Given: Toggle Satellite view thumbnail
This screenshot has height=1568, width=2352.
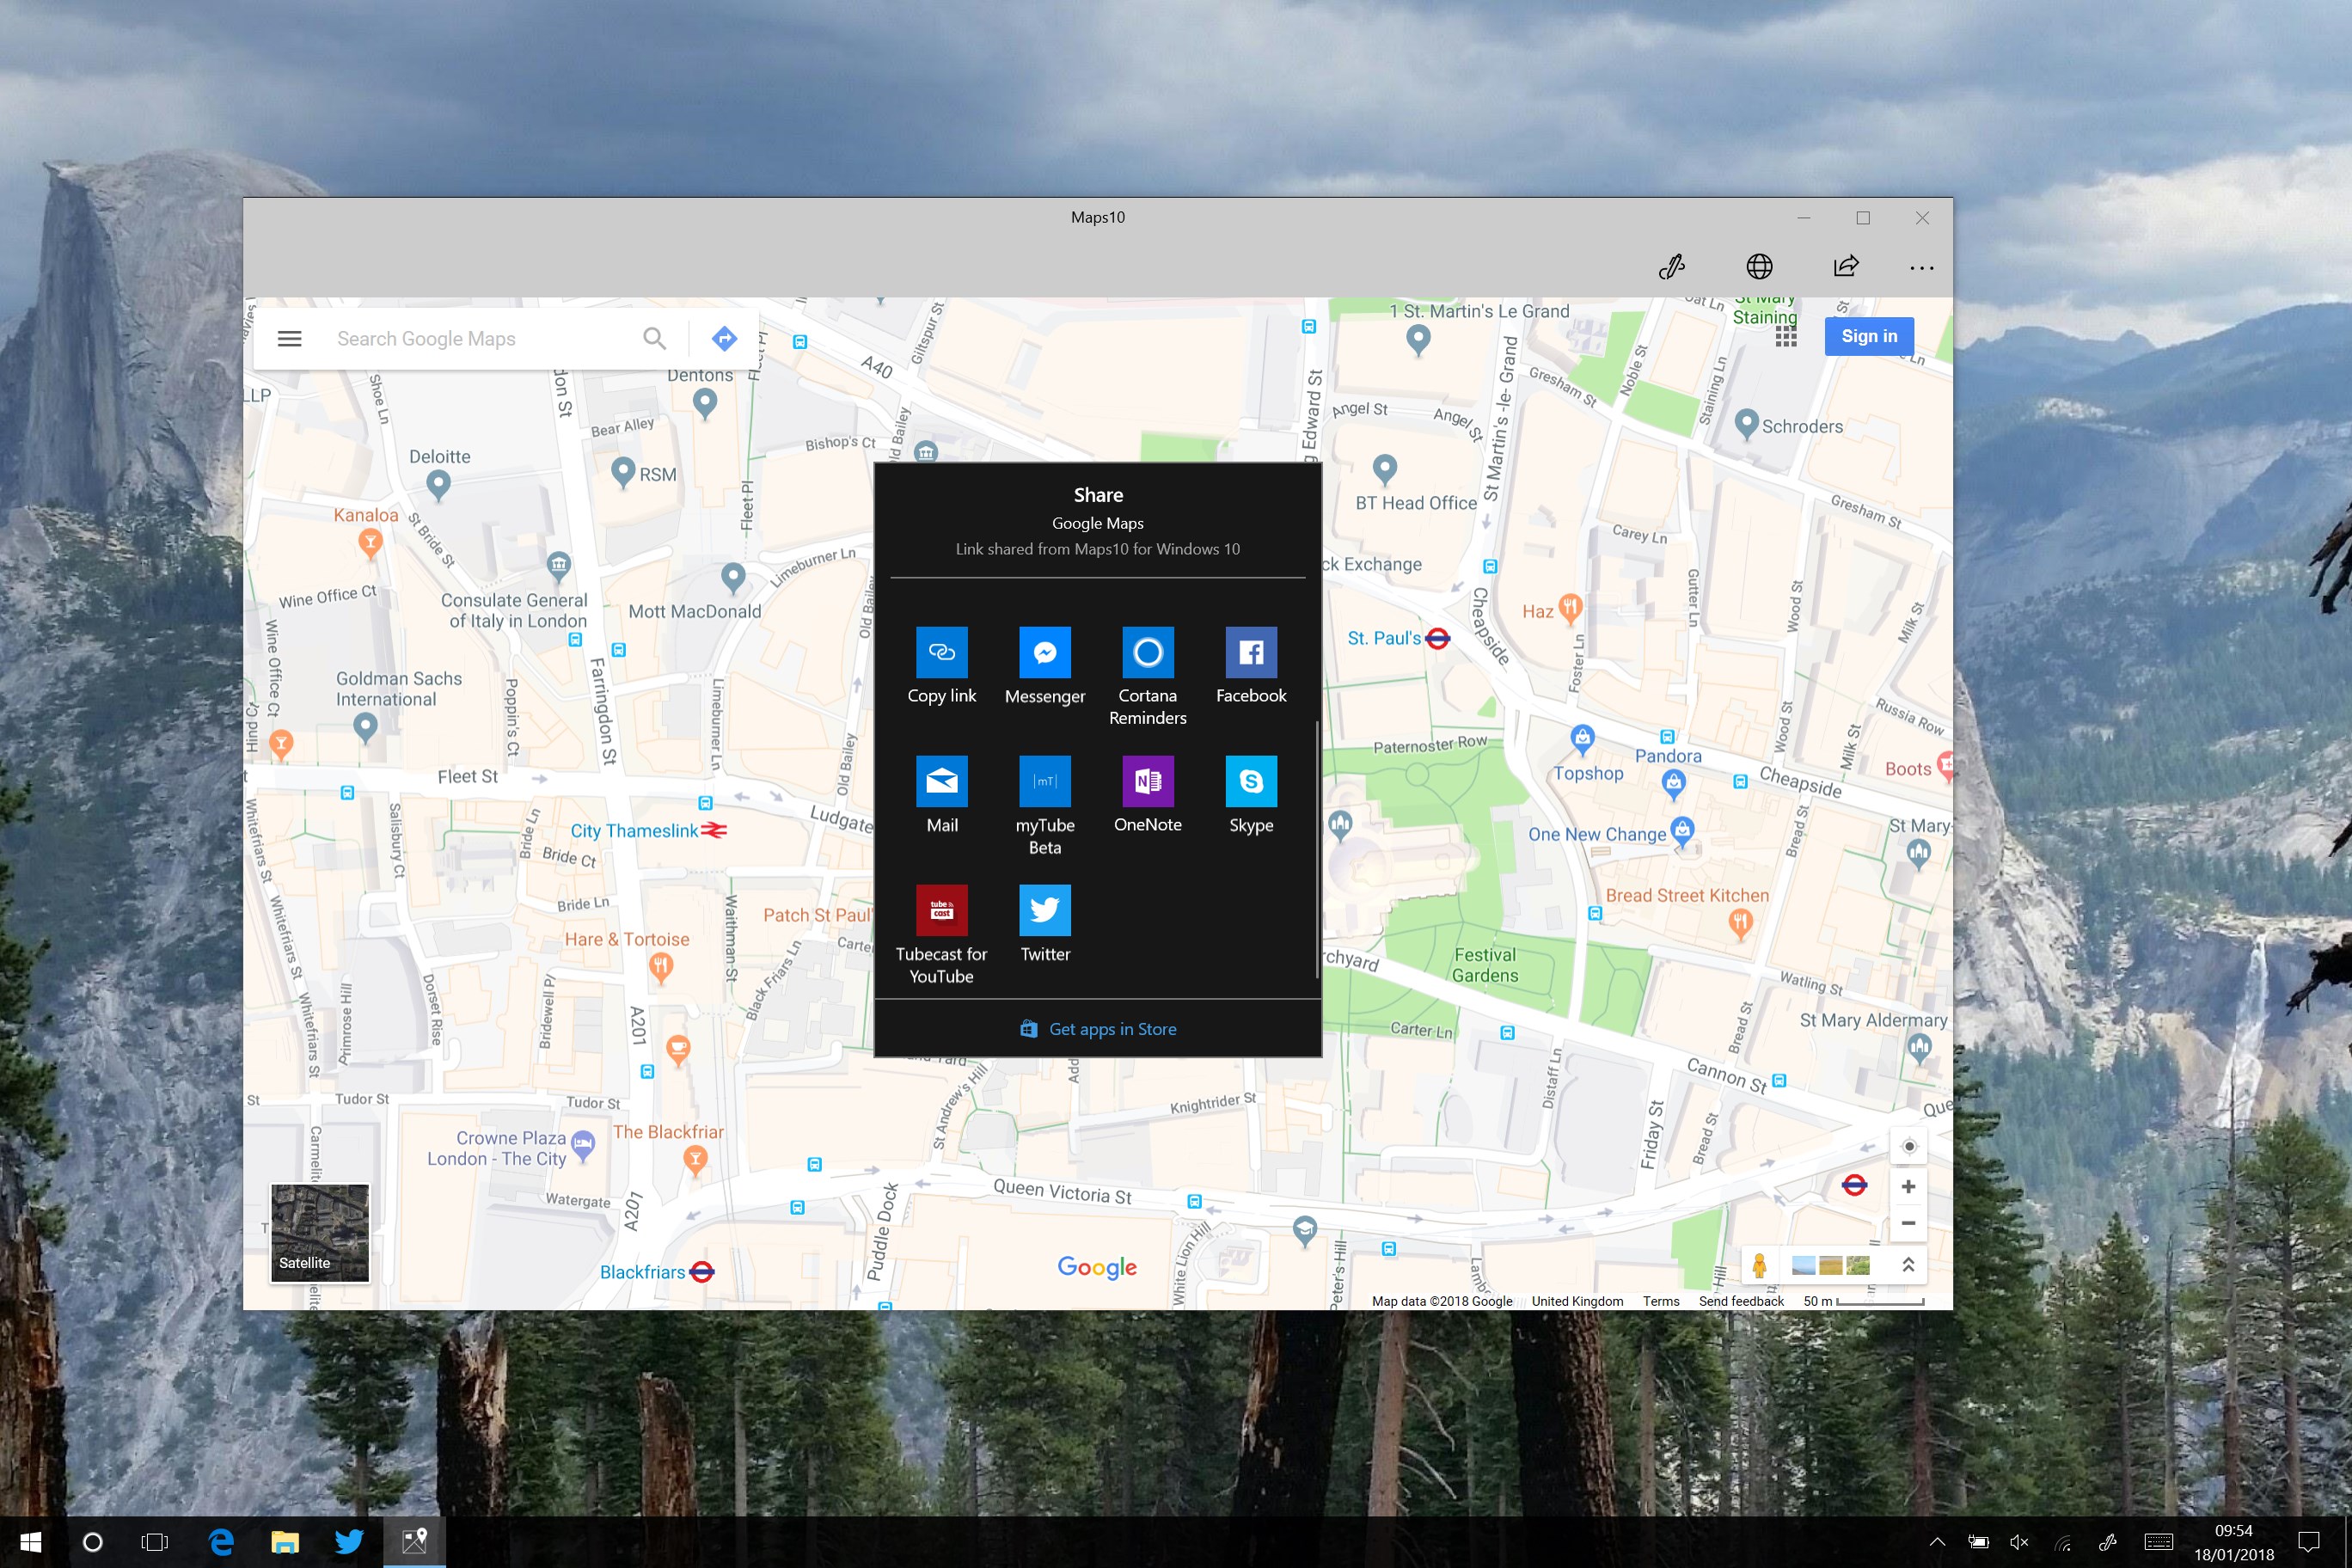Looking at the screenshot, I should (x=319, y=1232).
